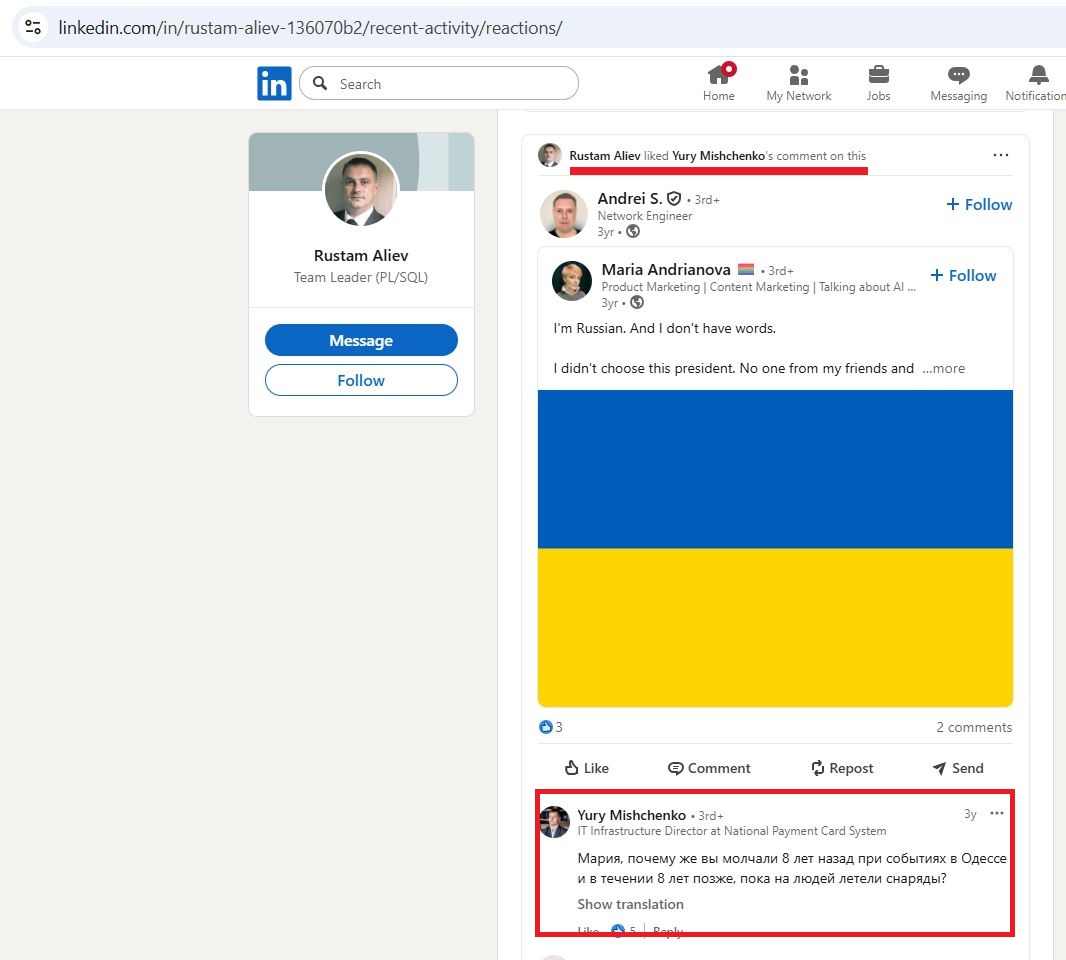Follow Maria Andrianova

pyautogui.click(x=963, y=275)
